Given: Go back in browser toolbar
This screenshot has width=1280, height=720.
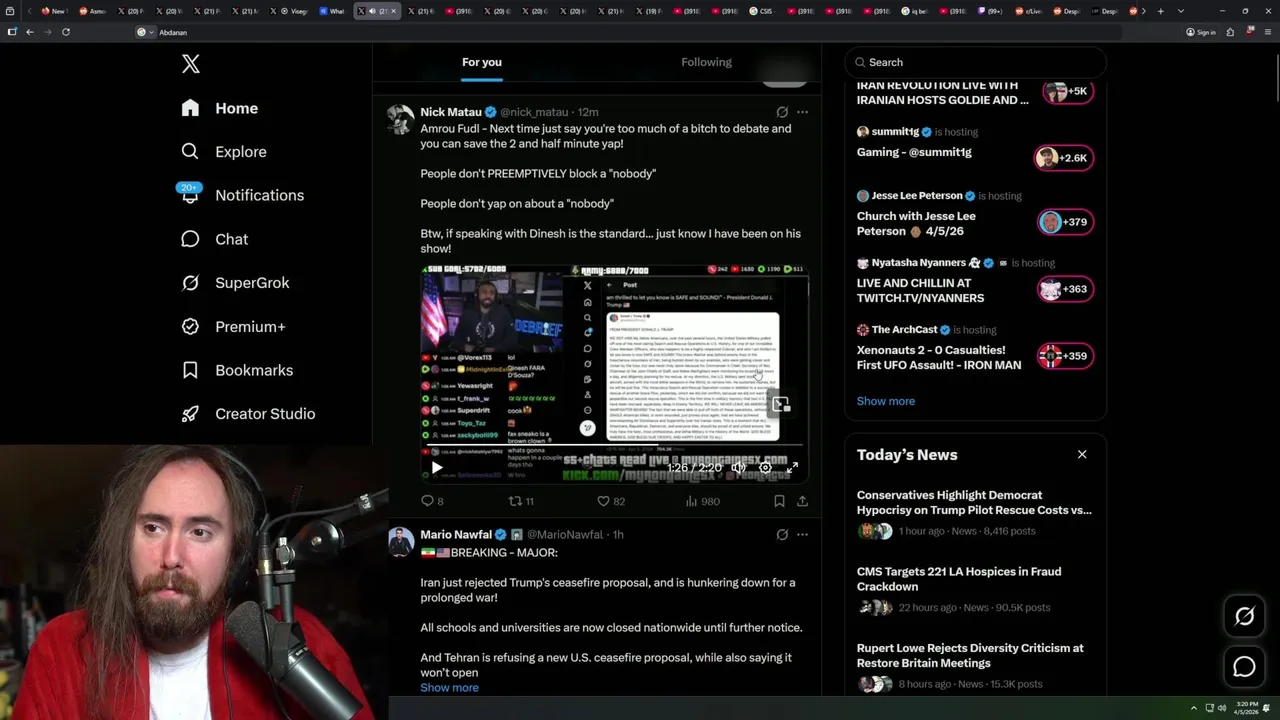Looking at the screenshot, I should coord(30,32).
